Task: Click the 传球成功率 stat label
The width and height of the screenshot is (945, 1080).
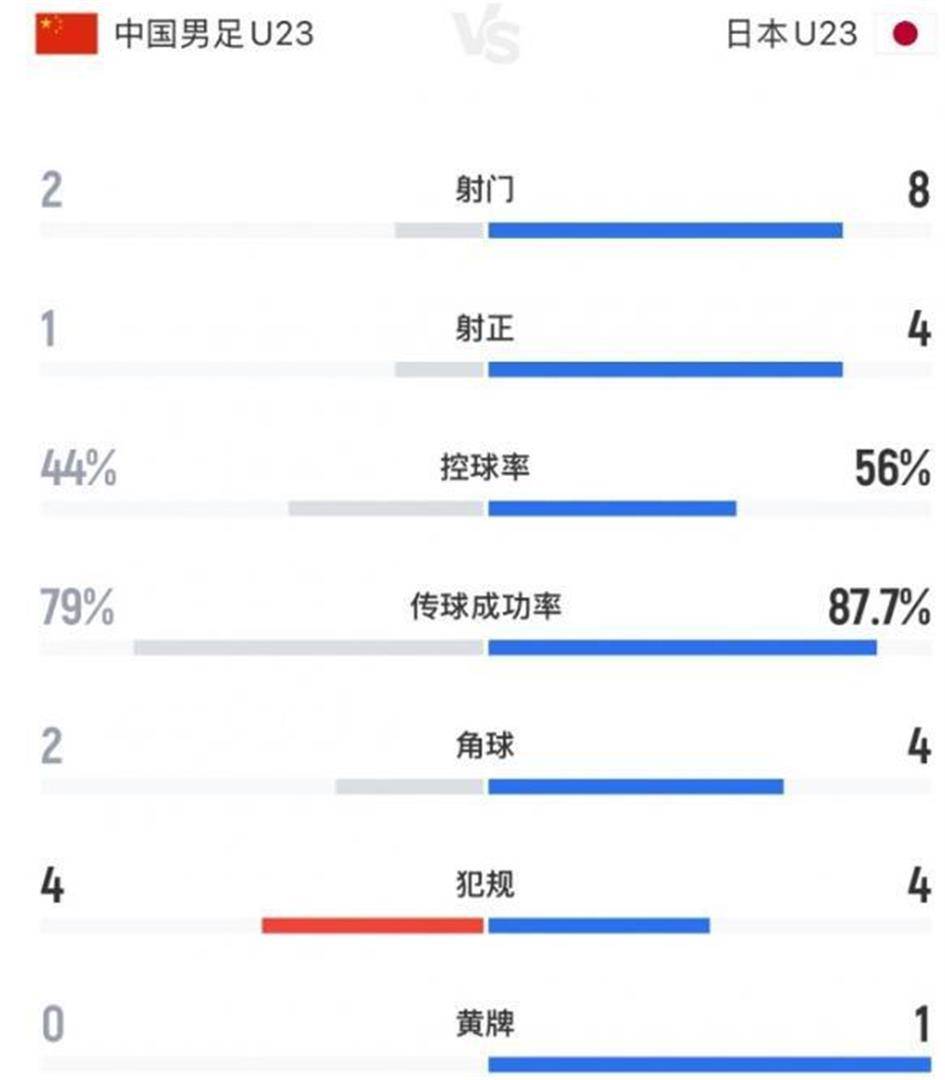Action: coord(485,605)
